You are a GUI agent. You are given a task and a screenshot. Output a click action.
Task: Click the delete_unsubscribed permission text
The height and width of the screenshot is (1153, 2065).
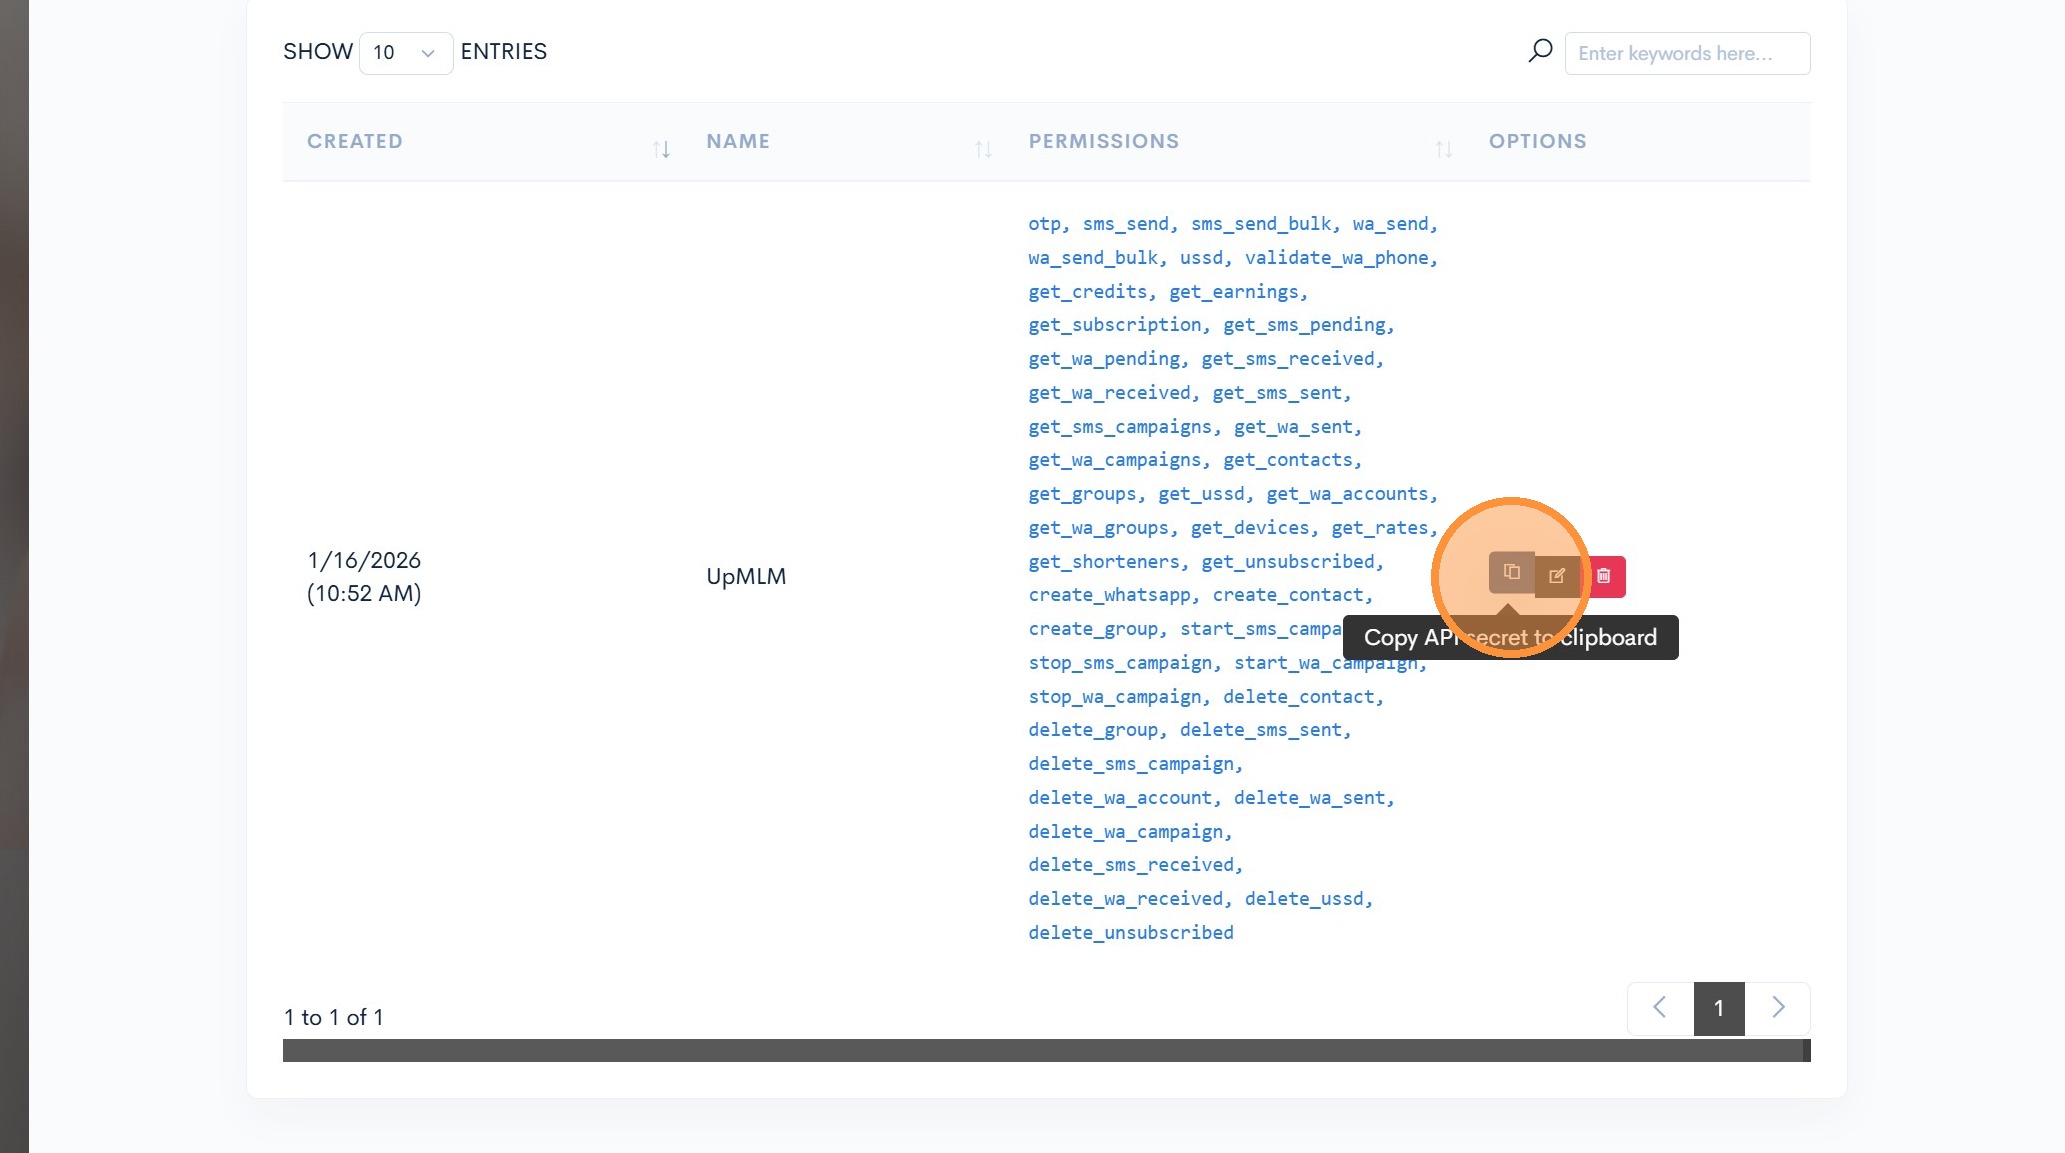coord(1131,933)
